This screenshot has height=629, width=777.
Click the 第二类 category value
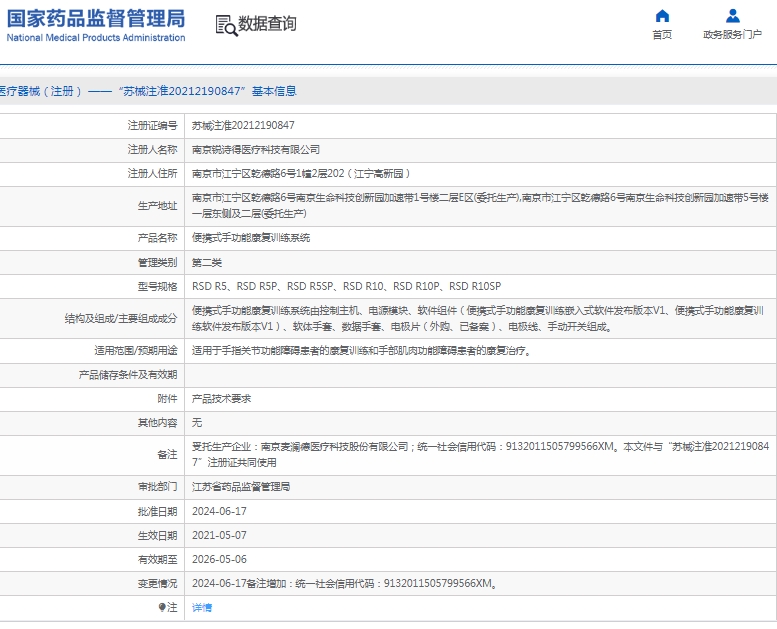coord(207,262)
